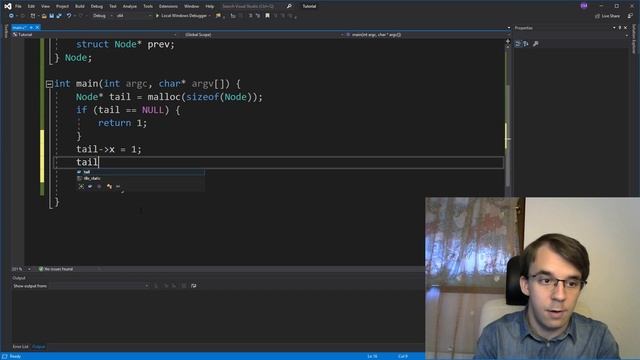Screen dimensions: 640x360
Task: Toggle first IntelliSense filter icon
Action: (x=81, y=187)
